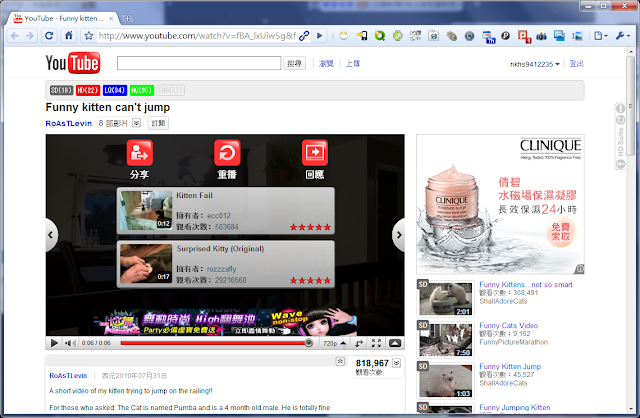Screen dimensions: 640x418
Task: Select HD(22) quality button
Action: pos(88,90)
